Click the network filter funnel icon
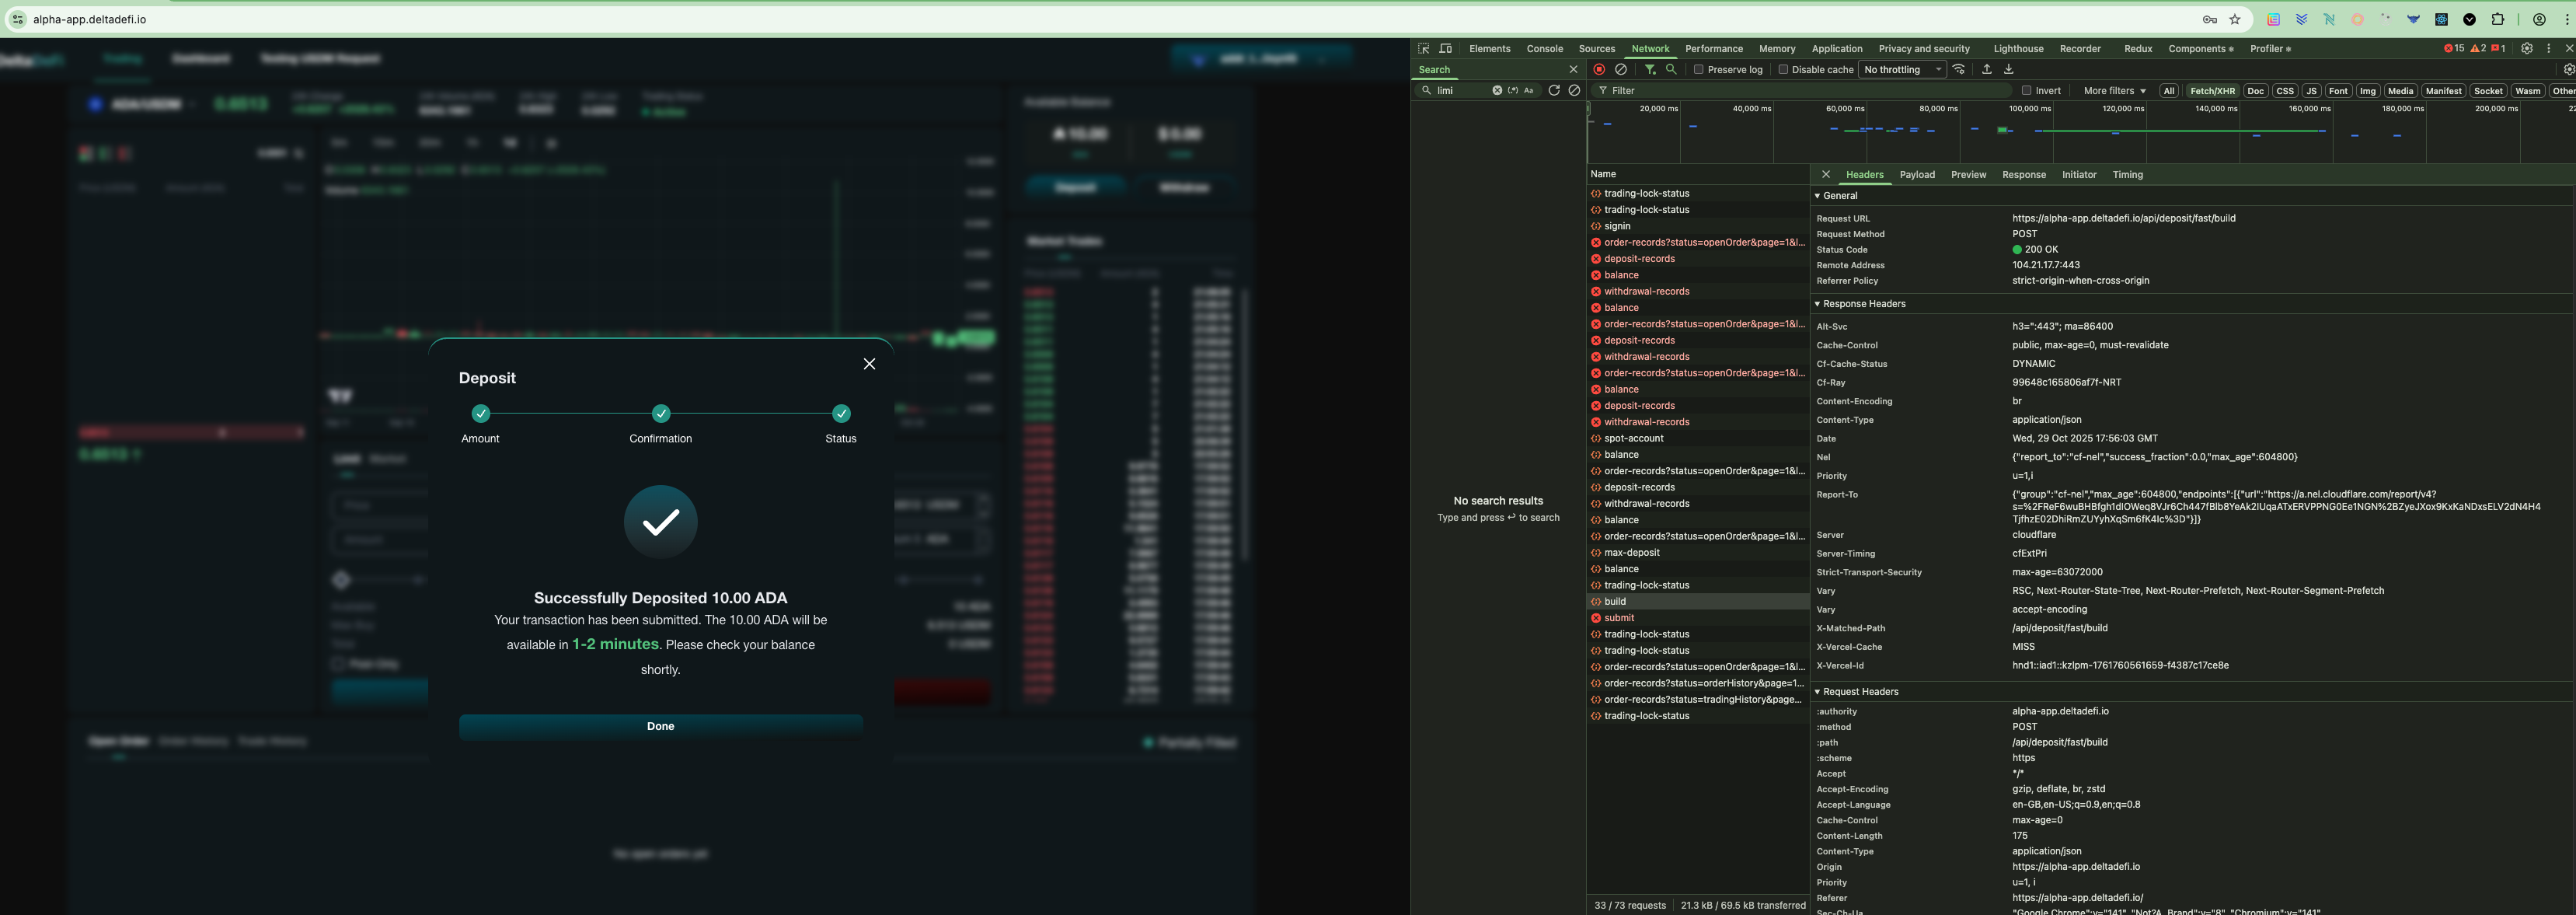Viewport: 2576px width, 915px height. (x=1650, y=69)
